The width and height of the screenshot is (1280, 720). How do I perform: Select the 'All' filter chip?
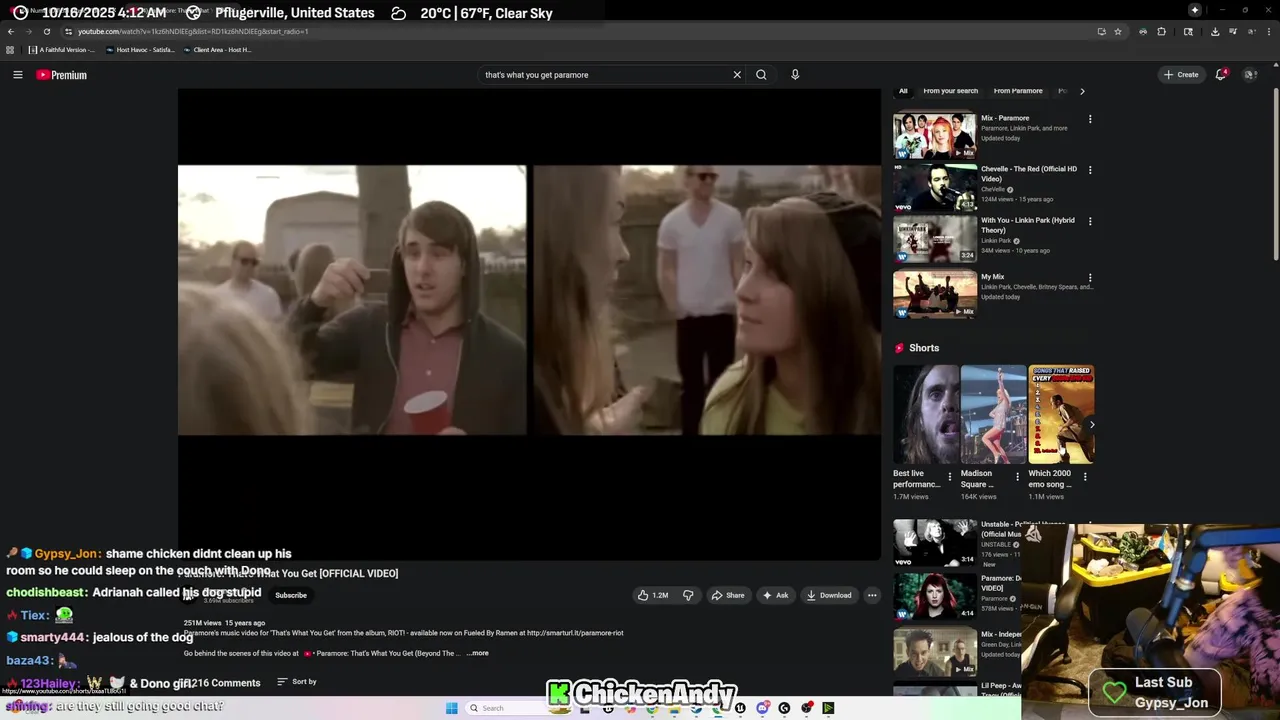[903, 91]
